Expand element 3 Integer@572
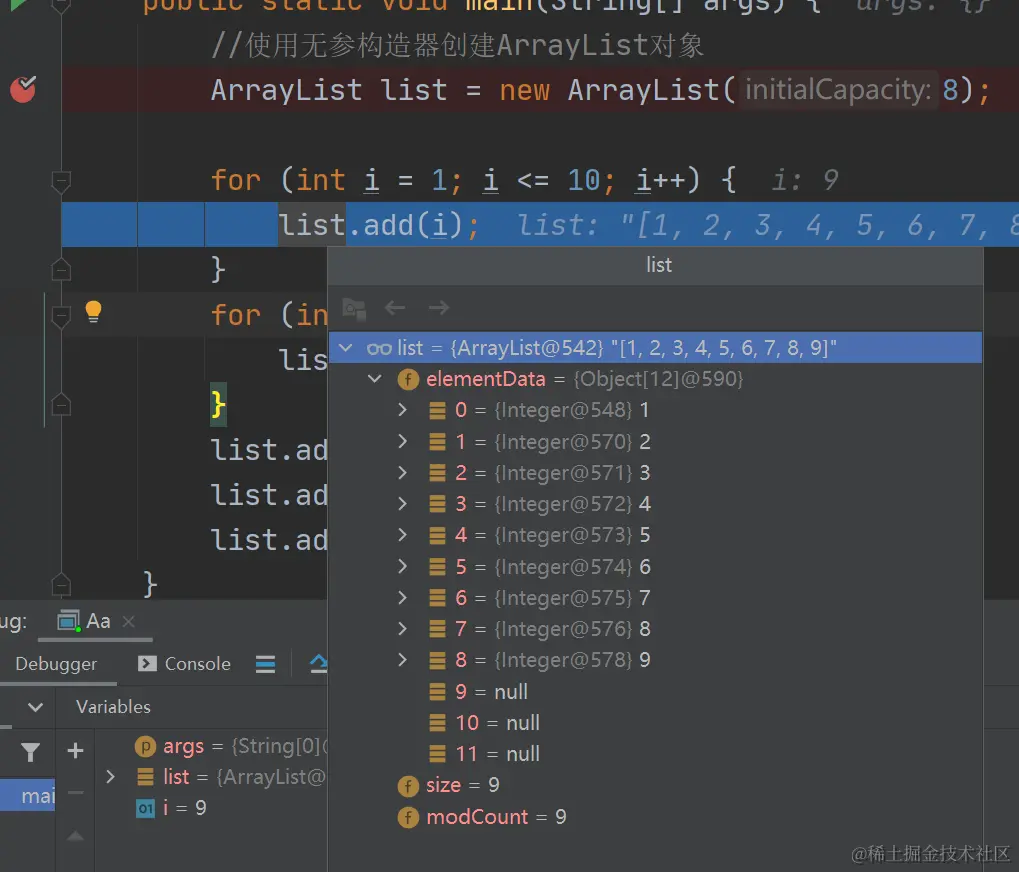1019x872 pixels. [402, 504]
